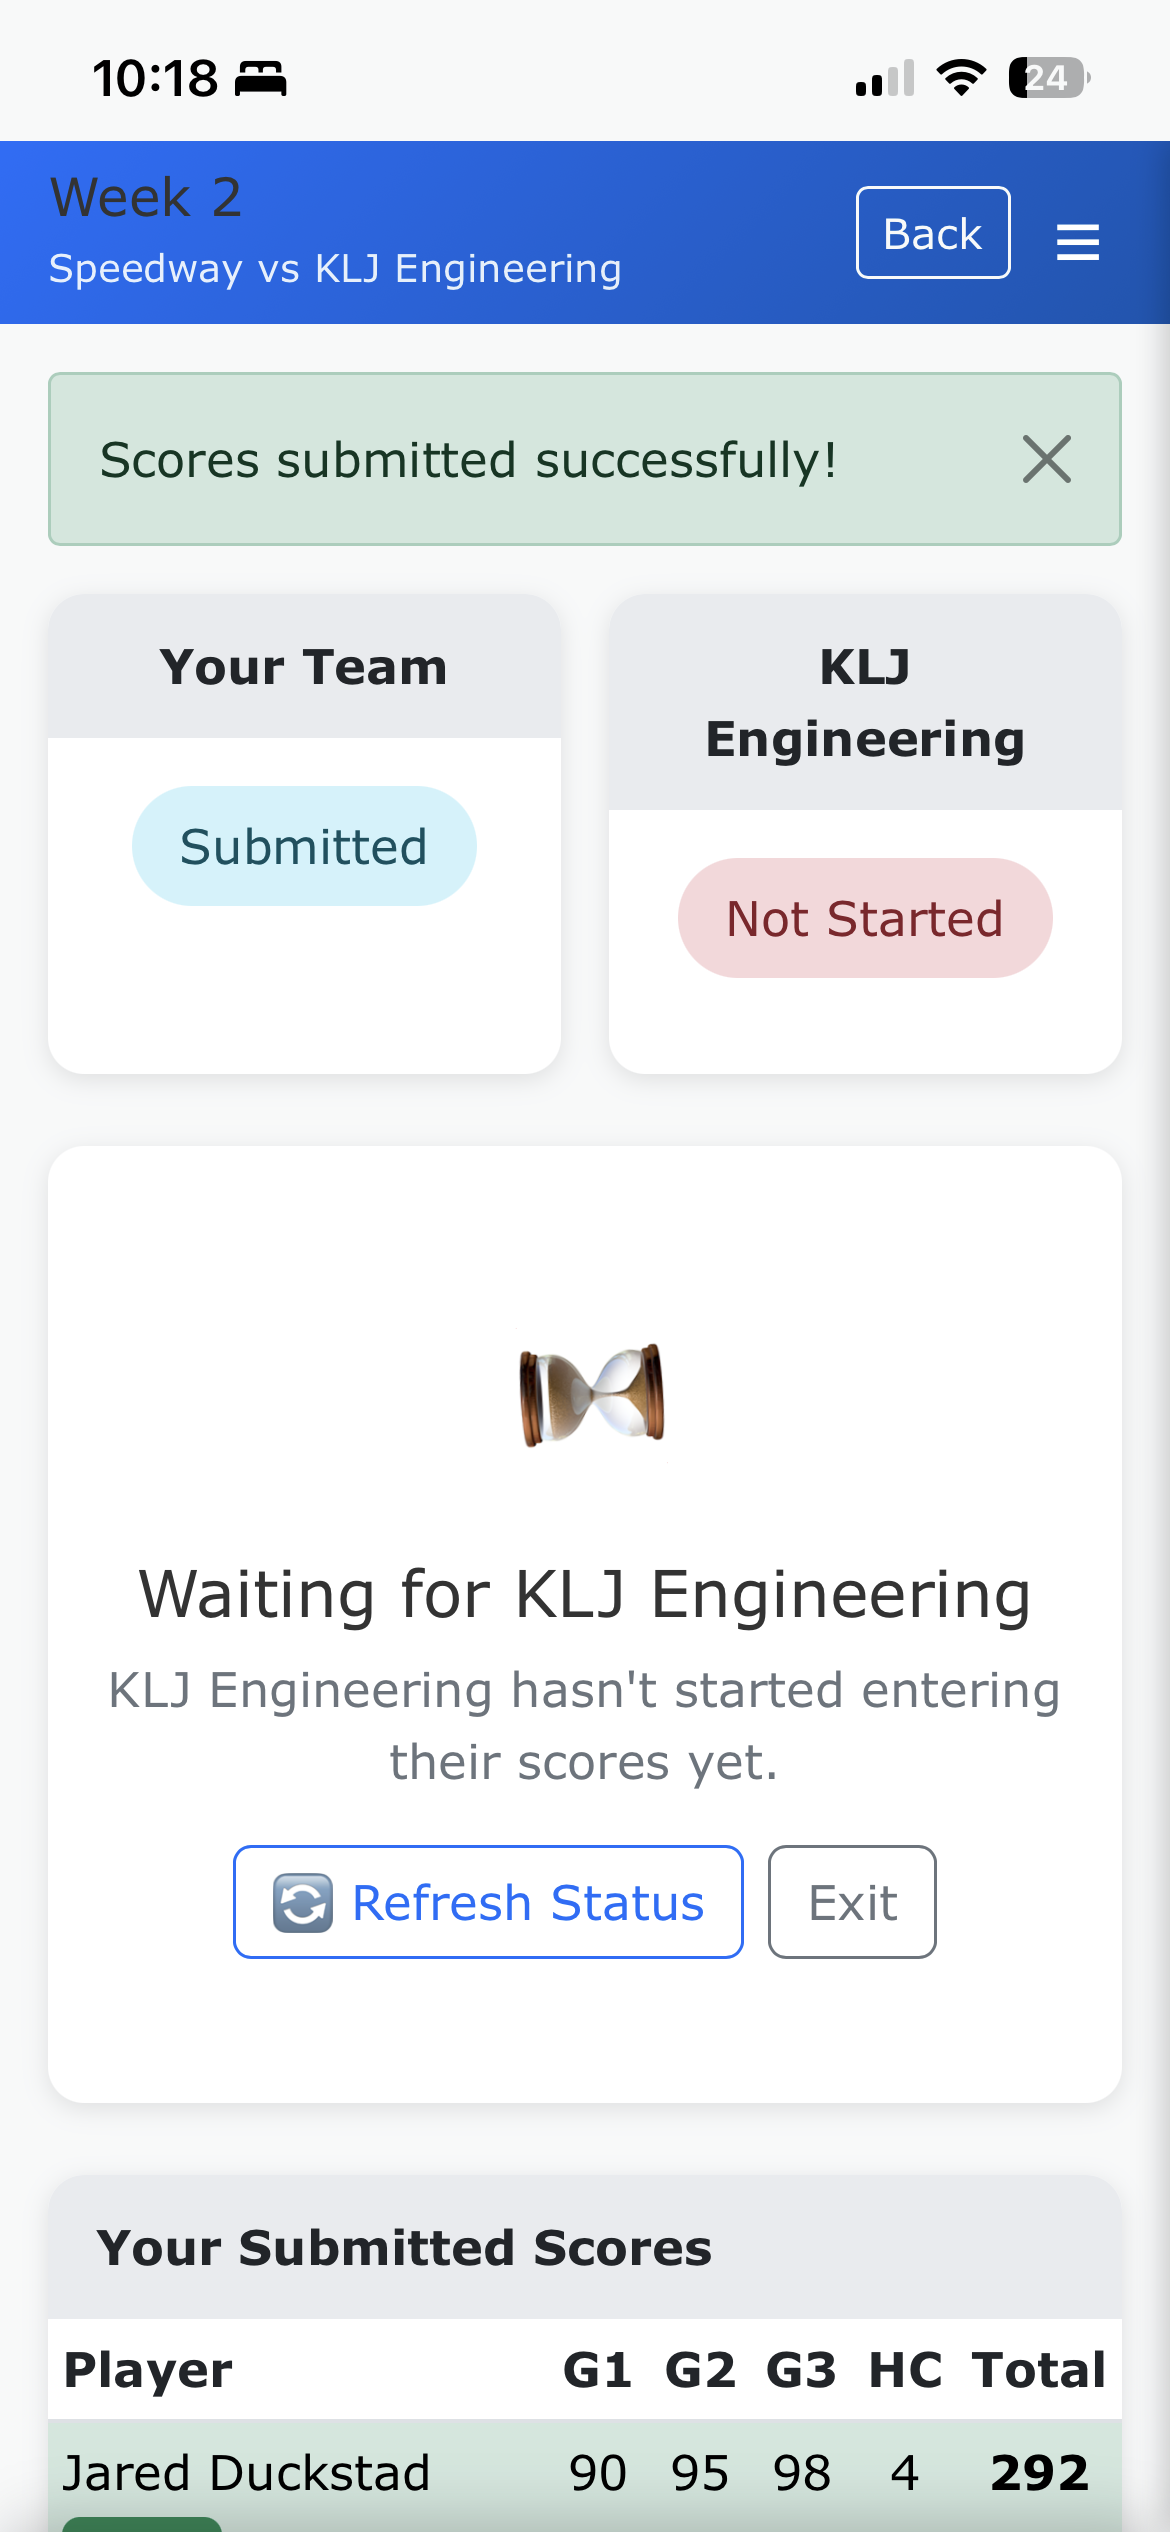Tap the Player column header
The width and height of the screenshot is (1170, 2532).
click(x=148, y=2370)
